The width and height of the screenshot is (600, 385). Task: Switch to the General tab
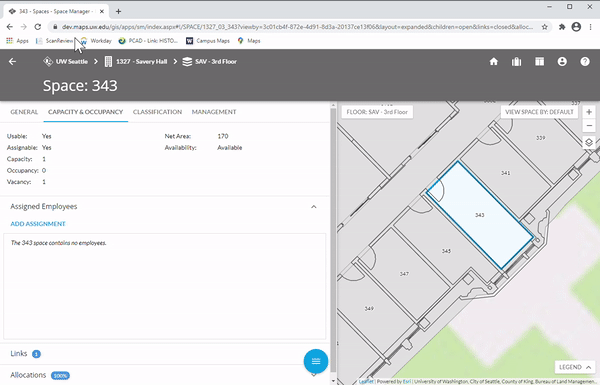(x=24, y=112)
